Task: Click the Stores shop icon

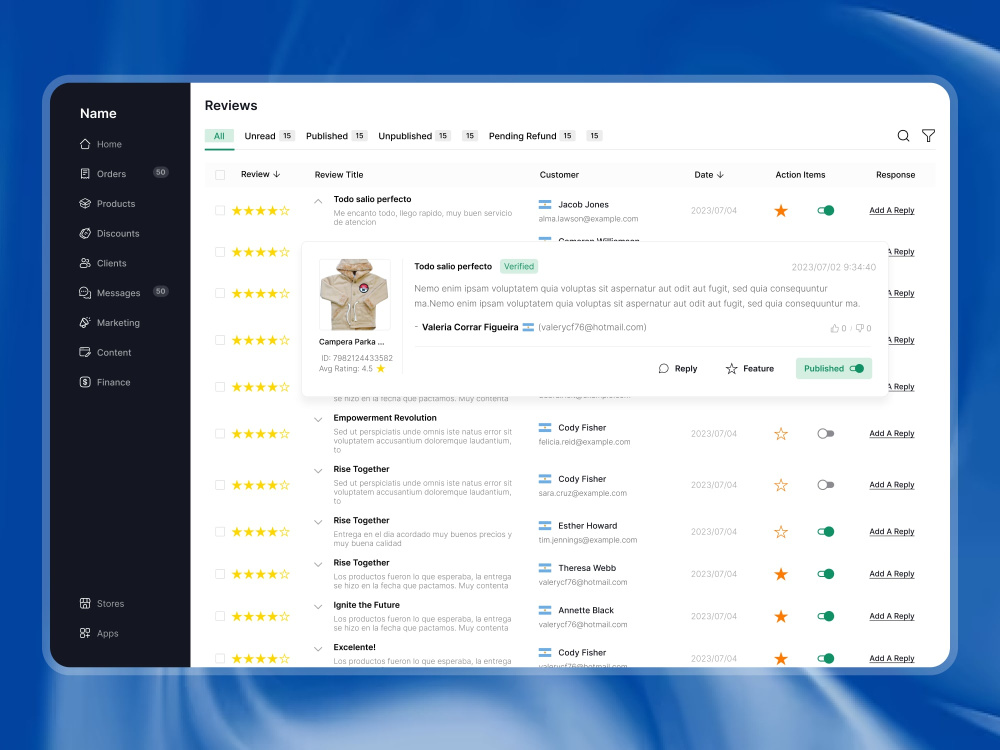Action: point(85,603)
